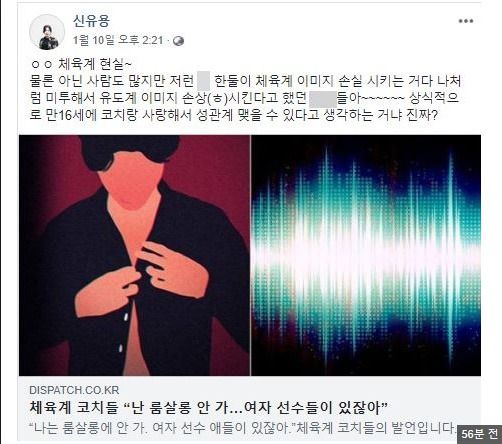Click the post text line starting 물론 아닌 사람도
Viewport: 502px width, 444px height.
coord(245,81)
